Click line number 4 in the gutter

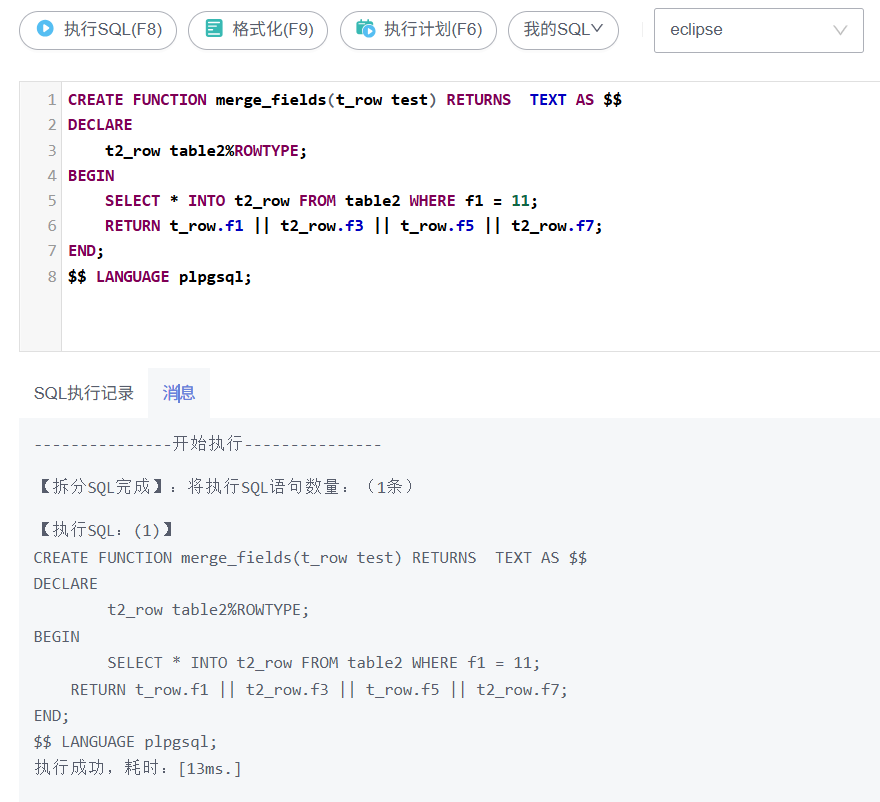[x=52, y=176]
